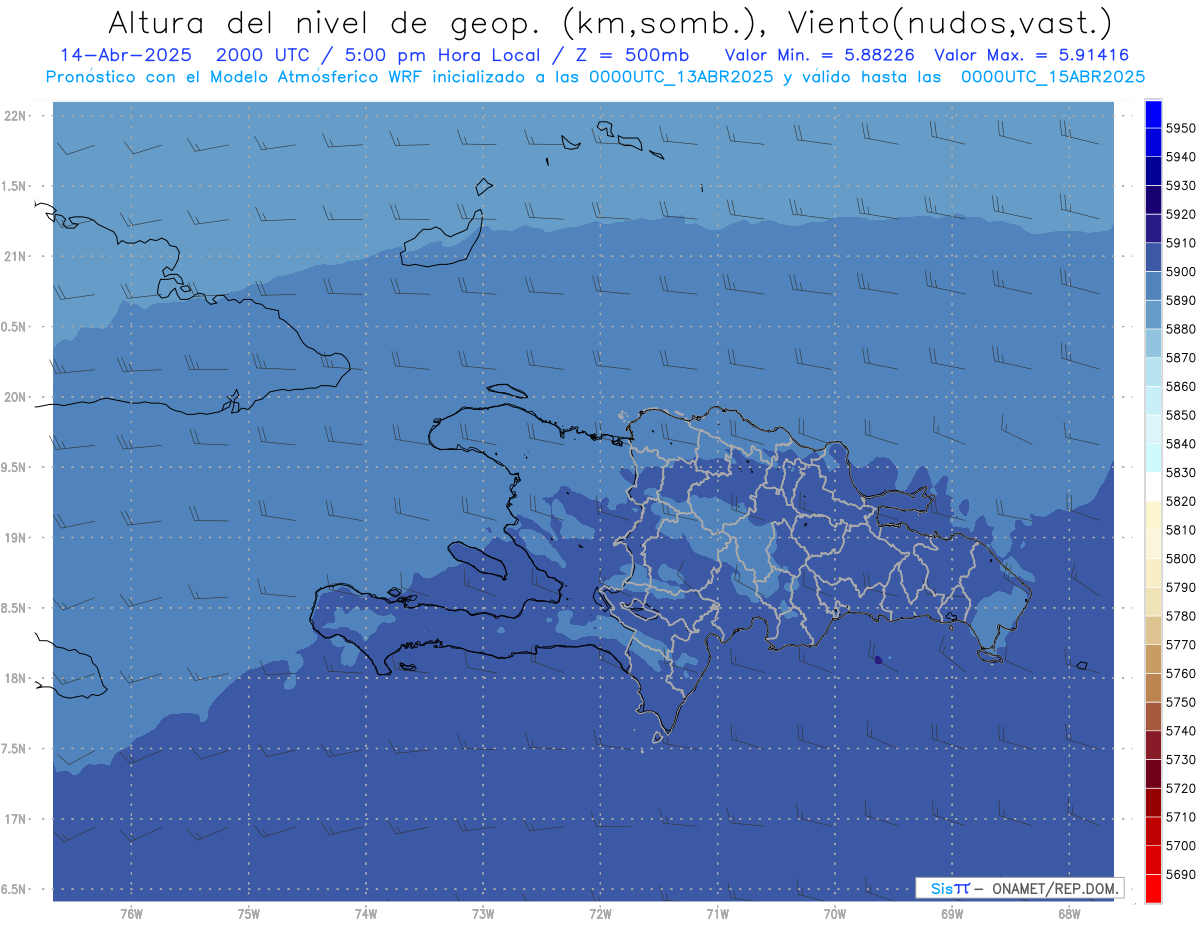Click the '68W' longitude label
The height and width of the screenshot is (927, 1200).
(x=1069, y=914)
